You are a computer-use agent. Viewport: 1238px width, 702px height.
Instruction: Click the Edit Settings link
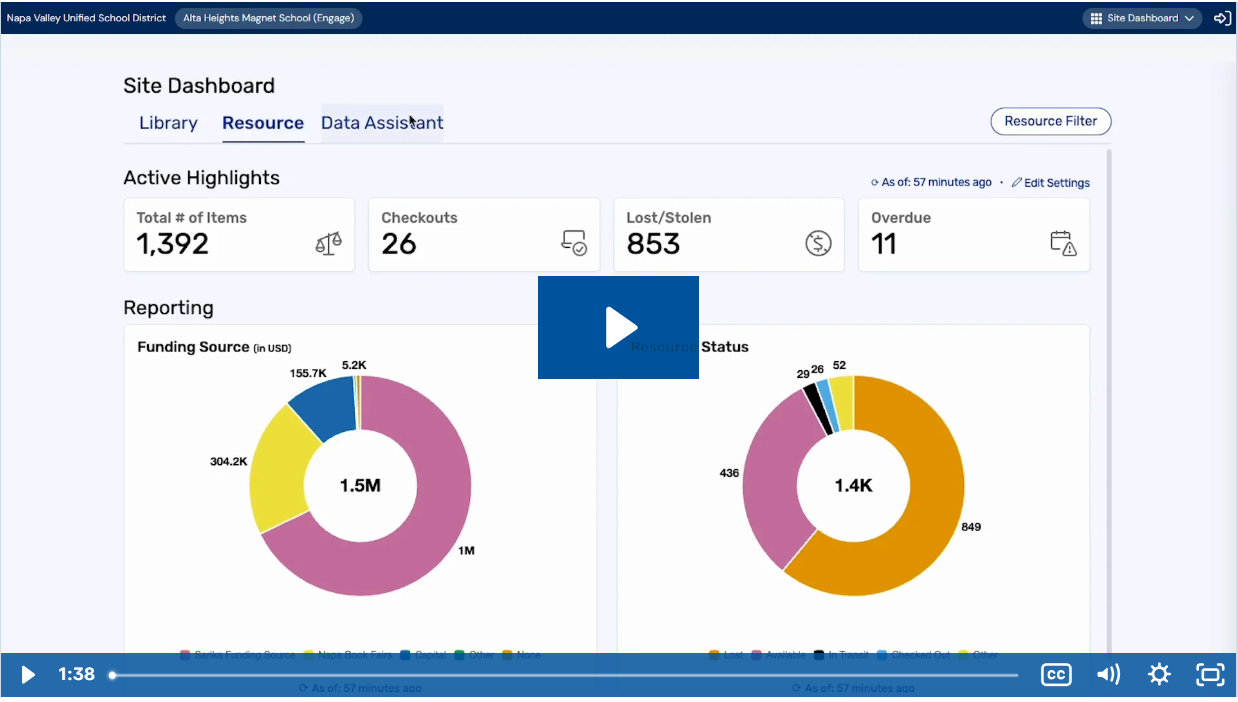pyautogui.click(x=1051, y=183)
